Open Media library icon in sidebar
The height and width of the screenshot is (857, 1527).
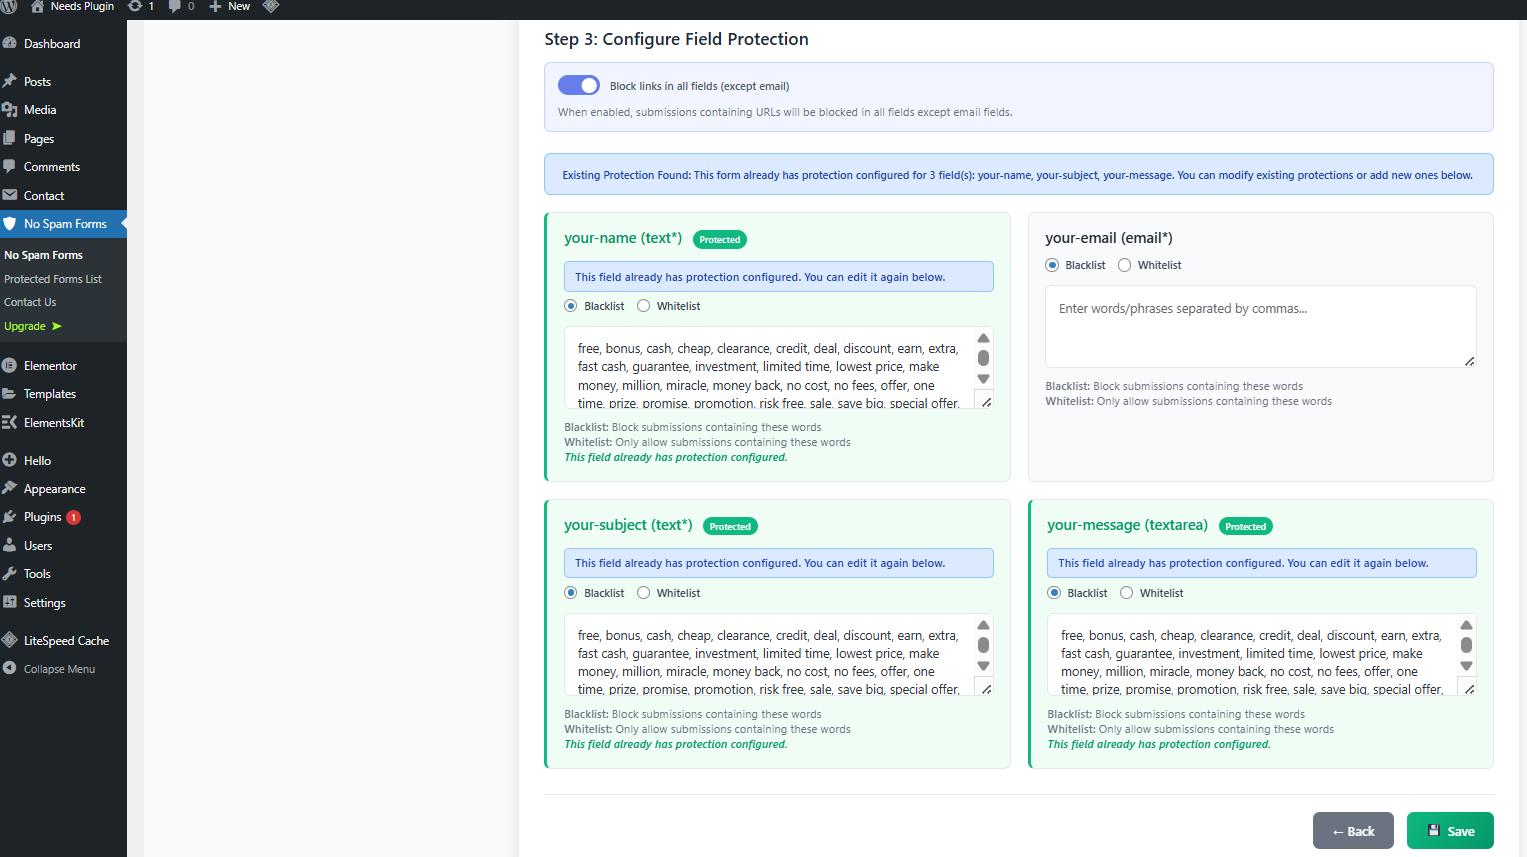pos(10,110)
